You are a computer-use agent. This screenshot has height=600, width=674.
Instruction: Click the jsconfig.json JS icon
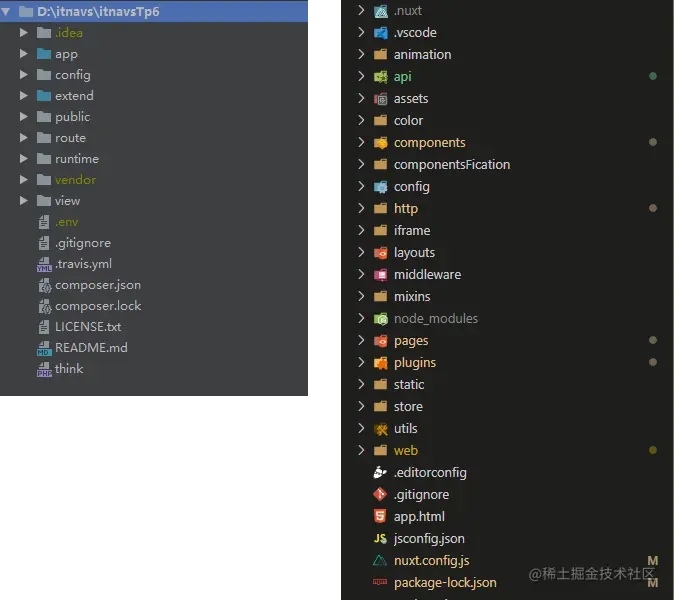click(x=380, y=539)
